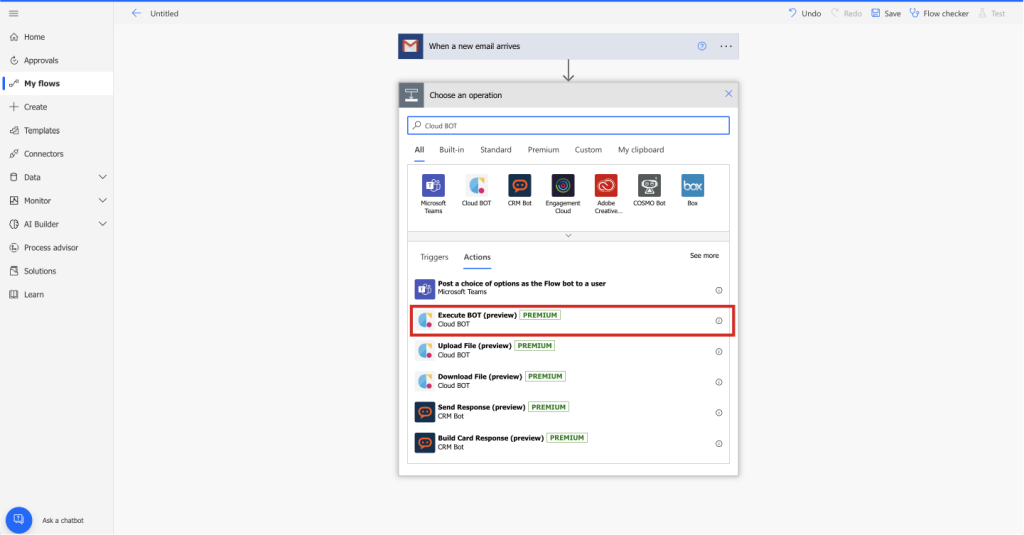Open the hamburger navigation menu
The width and height of the screenshot is (1024, 535).
pos(14,13)
